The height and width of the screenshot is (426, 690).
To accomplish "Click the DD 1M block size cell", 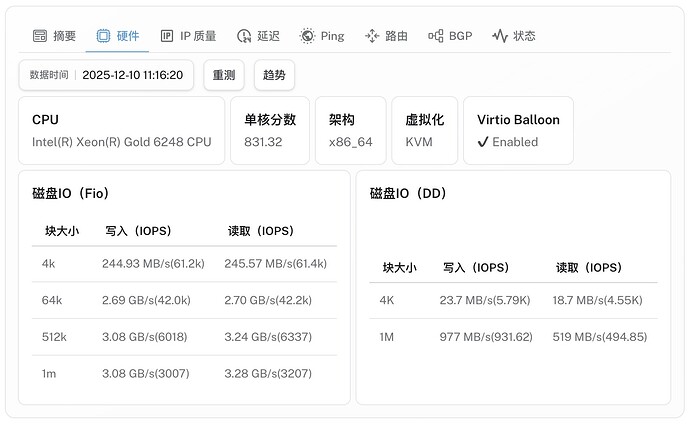I will (386, 337).
